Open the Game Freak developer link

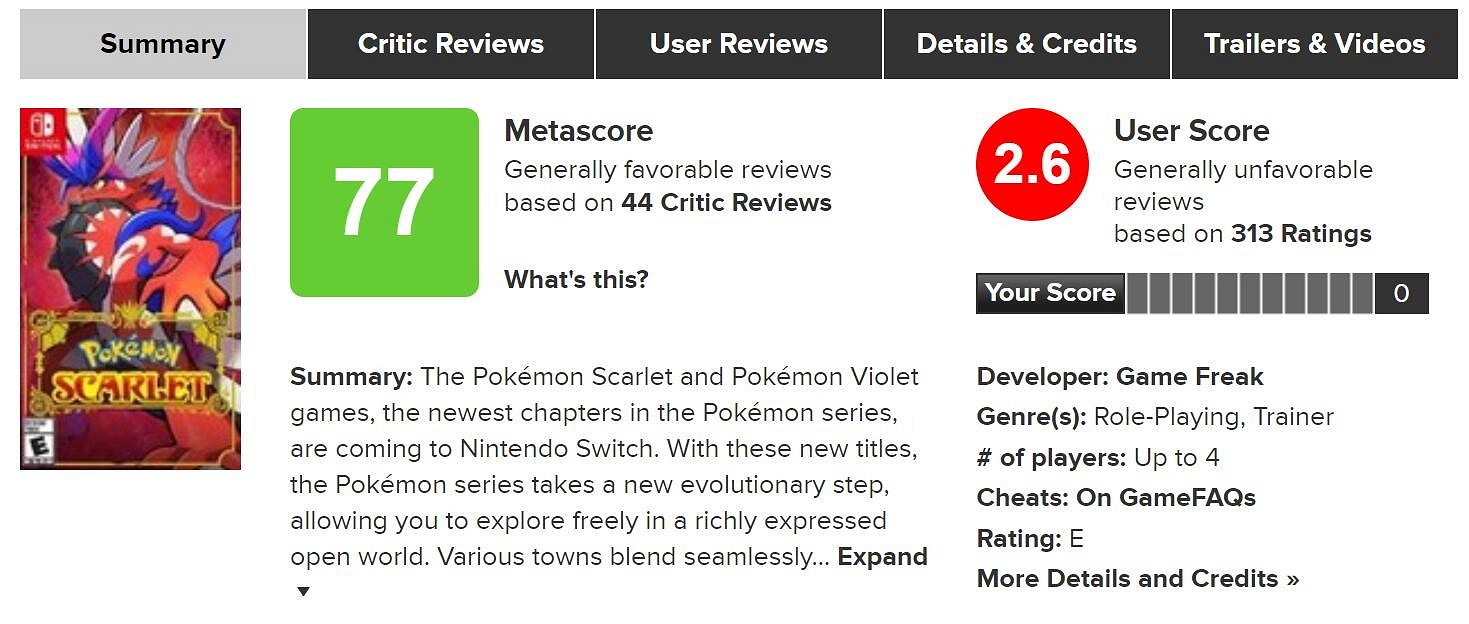[1189, 377]
